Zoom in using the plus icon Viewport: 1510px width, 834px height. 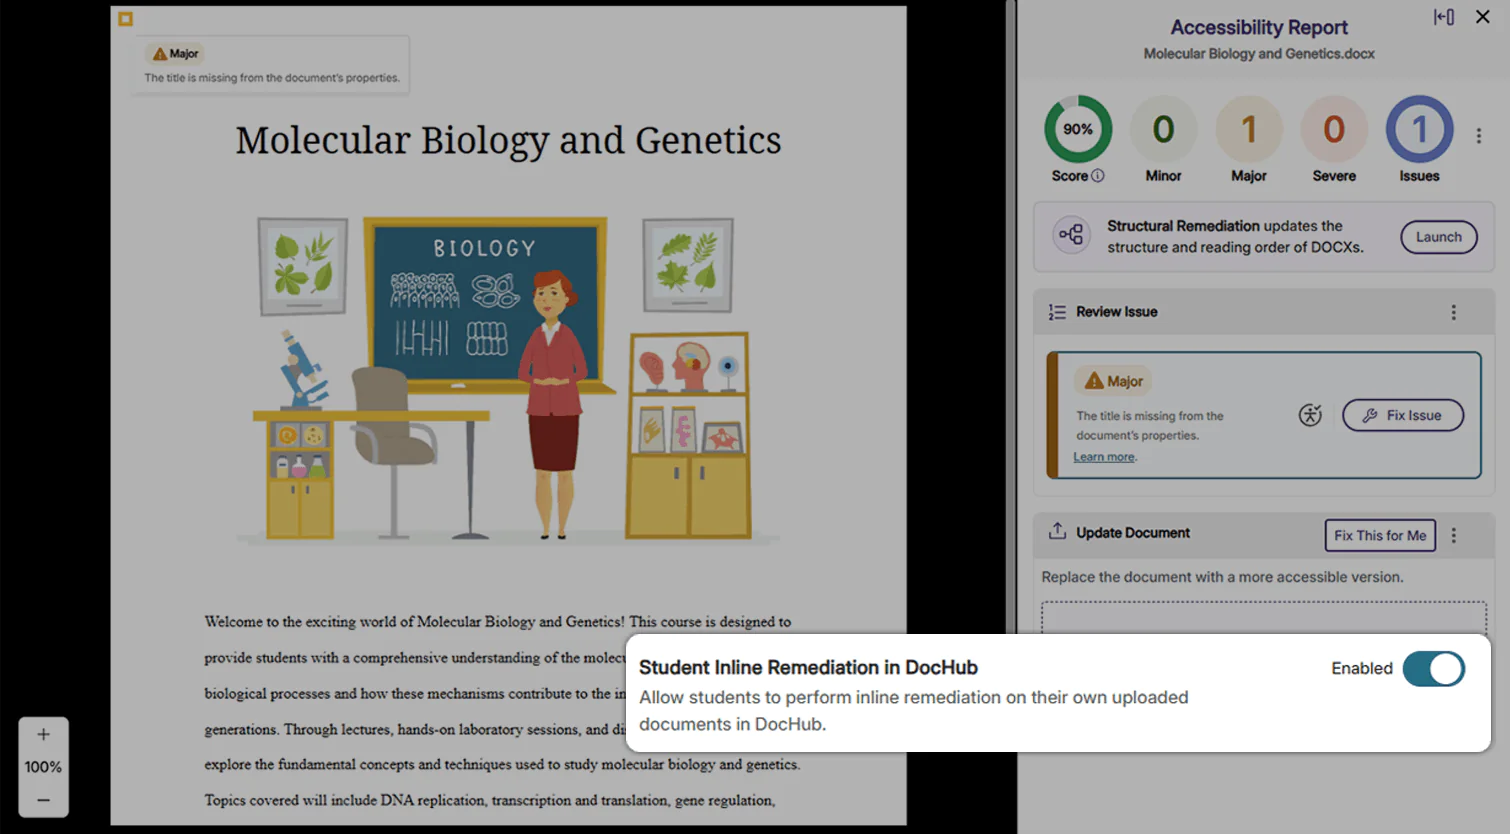pyautogui.click(x=43, y=733)
